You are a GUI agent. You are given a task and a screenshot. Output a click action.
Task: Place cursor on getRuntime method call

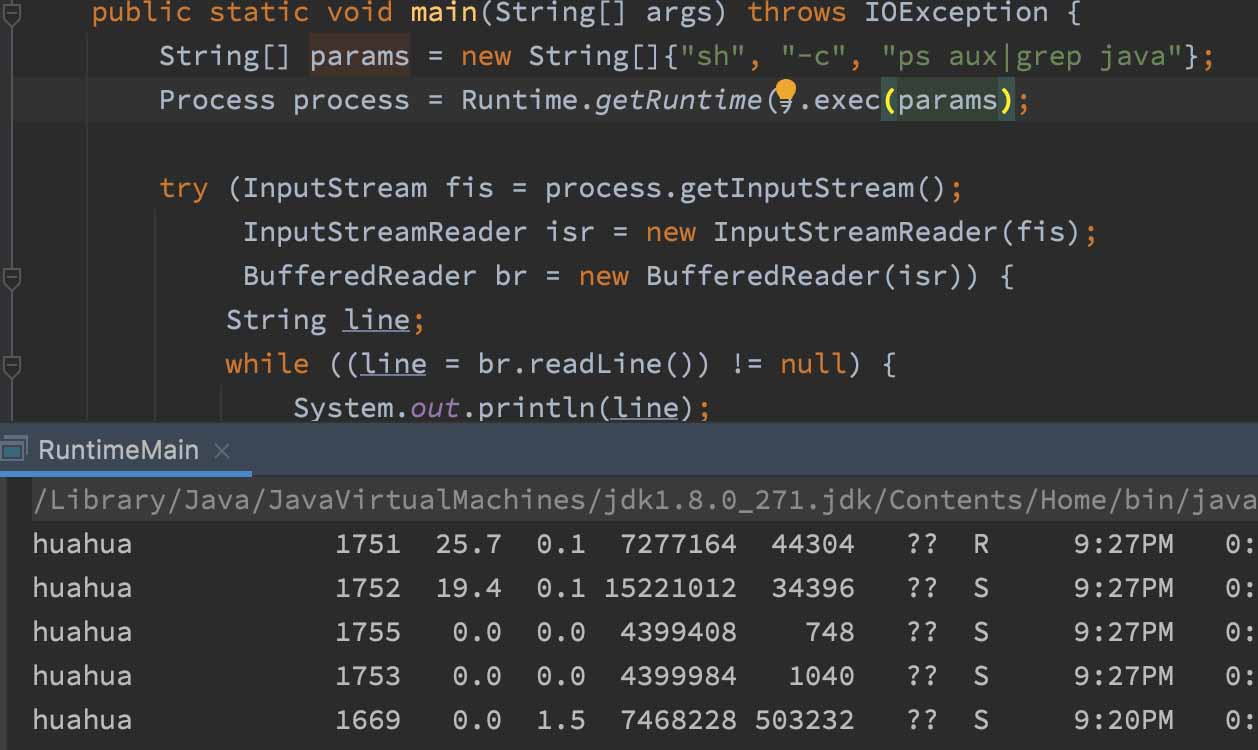(x=677, y=100)
